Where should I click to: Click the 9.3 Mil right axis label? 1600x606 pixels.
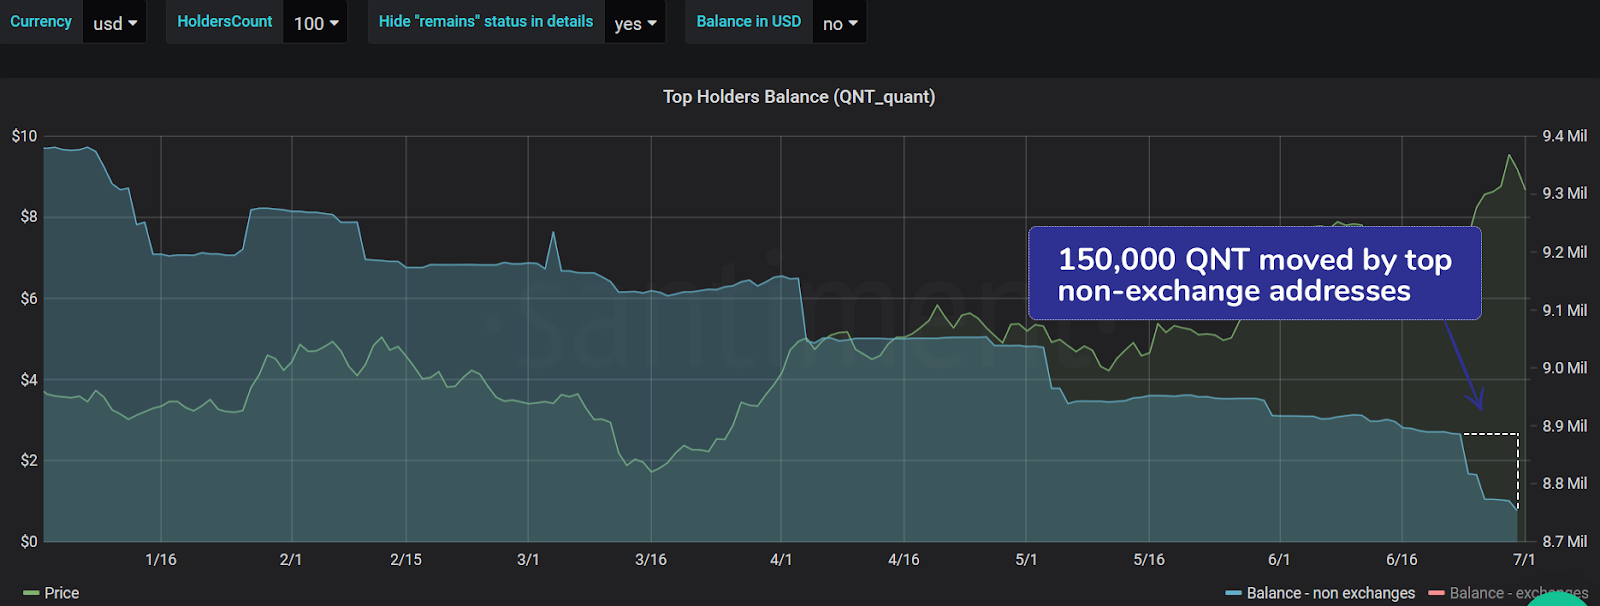(1565, 194)
